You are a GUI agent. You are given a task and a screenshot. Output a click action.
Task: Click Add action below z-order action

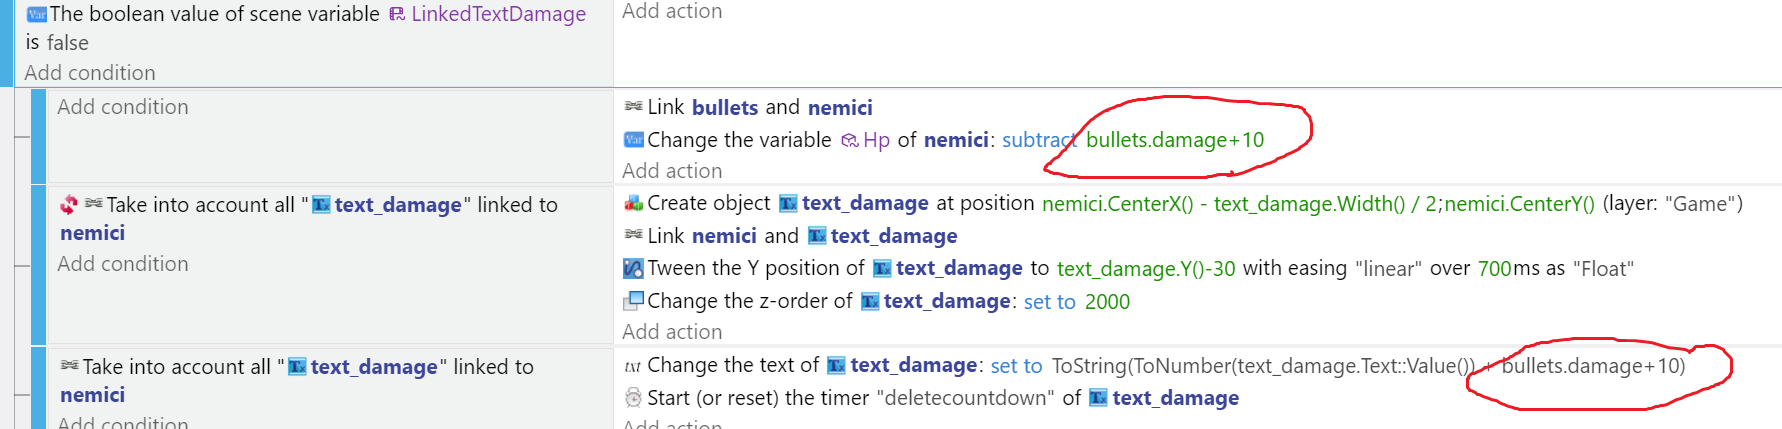tap(672, 332)
